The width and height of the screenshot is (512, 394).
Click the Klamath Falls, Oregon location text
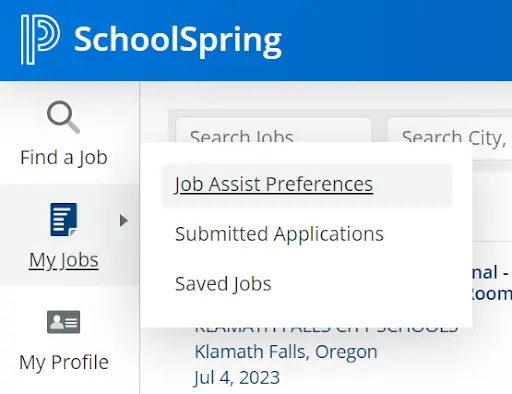pos(286,352)
